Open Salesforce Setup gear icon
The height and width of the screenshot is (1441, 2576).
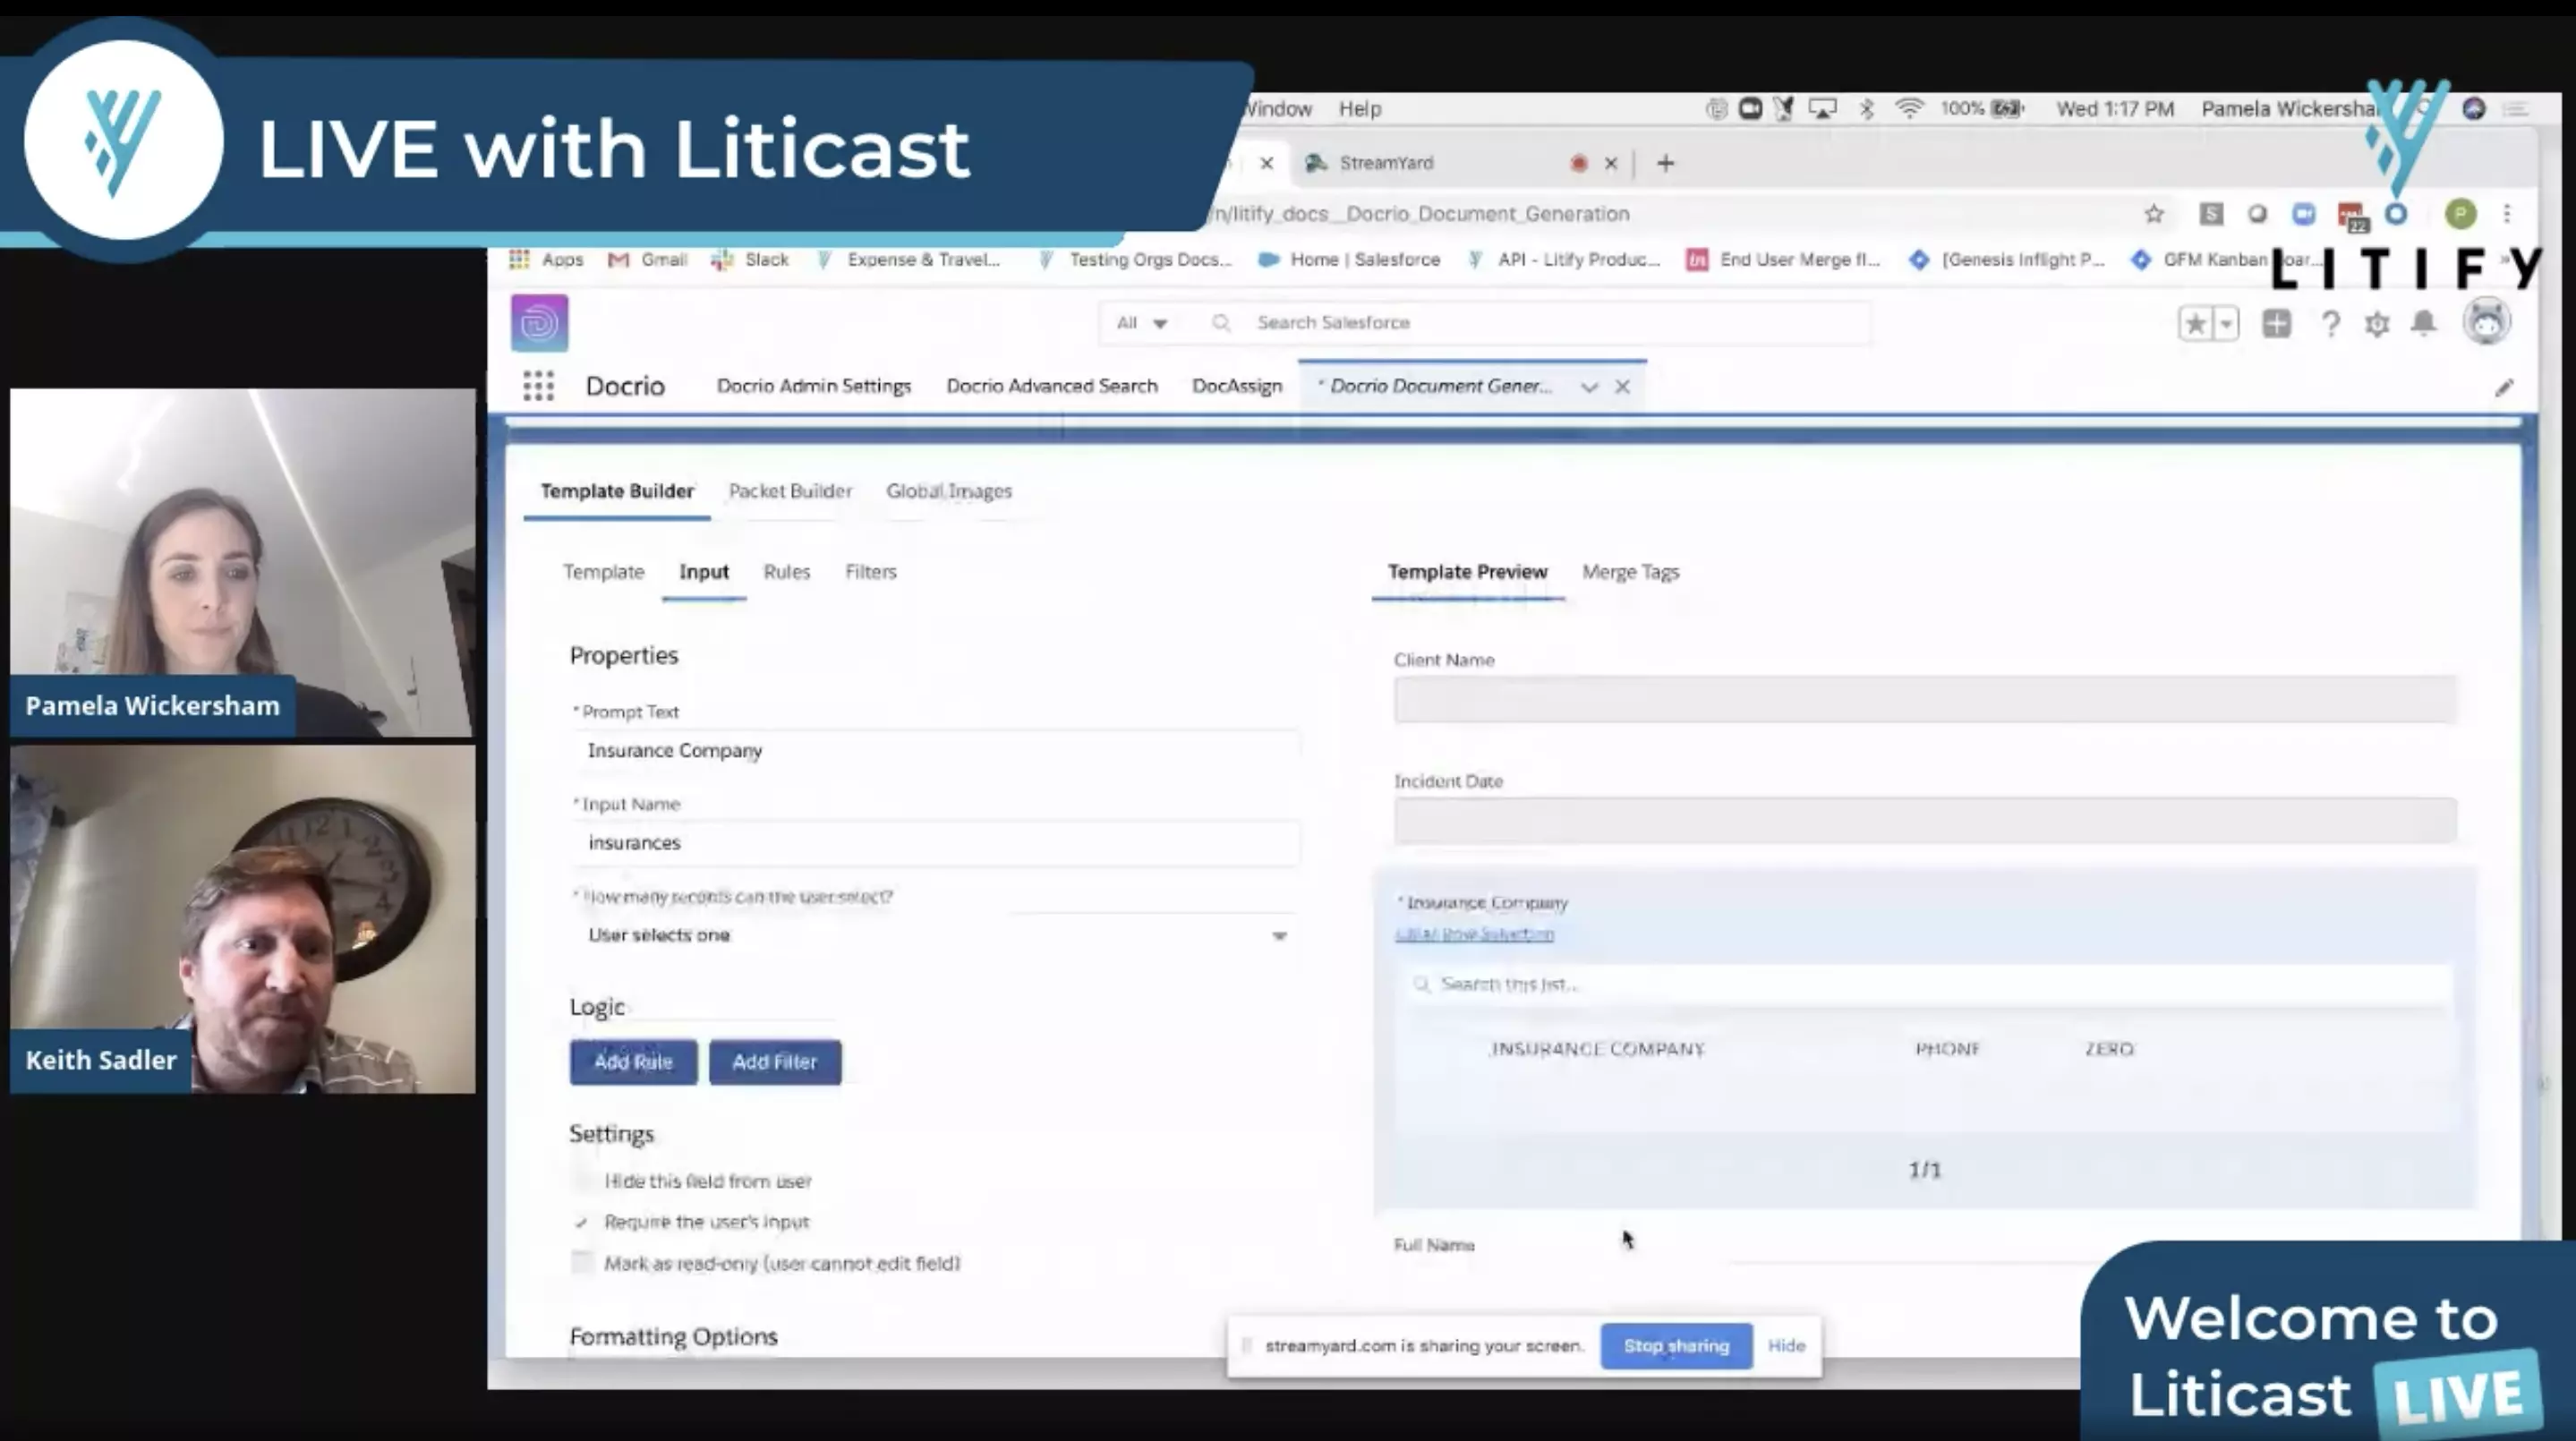[2377, 323]
